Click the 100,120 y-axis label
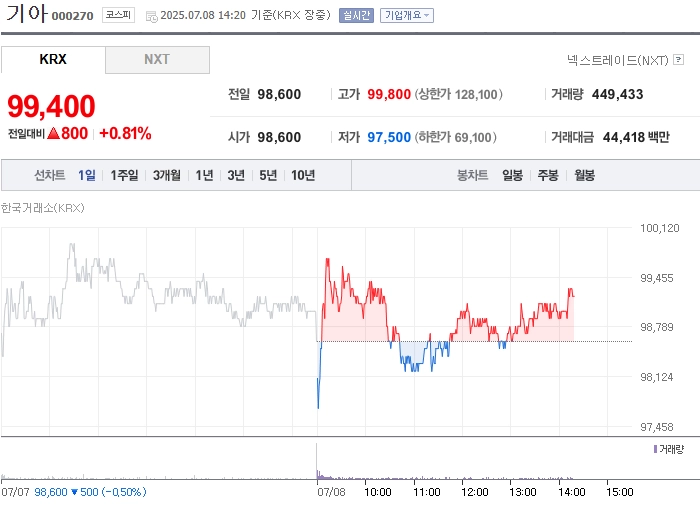Image resolution: width=700 pixels, height=515 pixels. click(x=659, y=228)
